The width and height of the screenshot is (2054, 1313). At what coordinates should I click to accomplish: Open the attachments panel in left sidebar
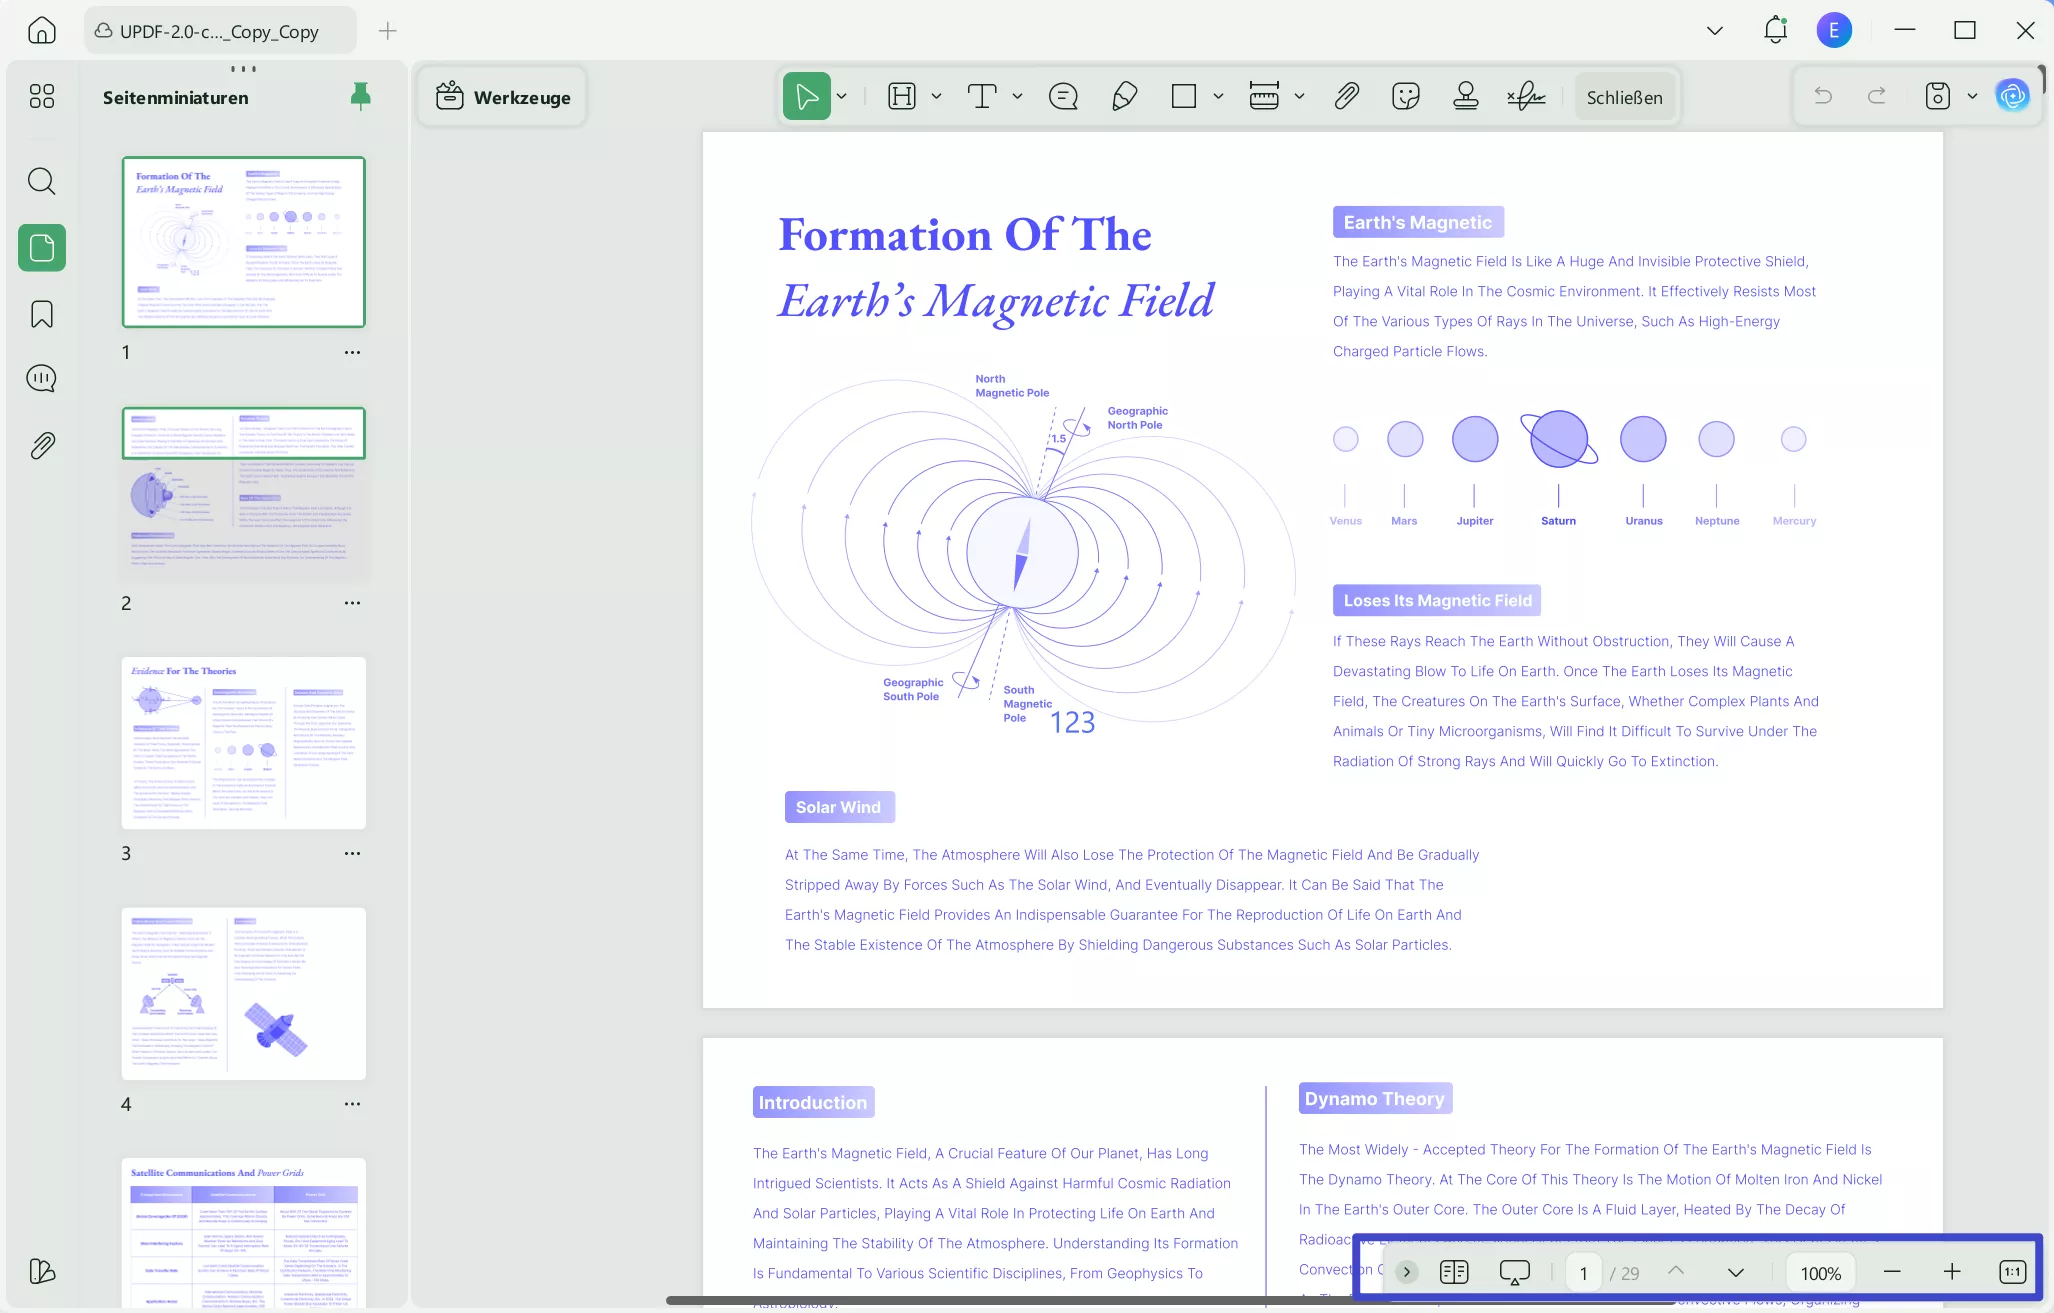pyautogui.click(x=41, y=445)
